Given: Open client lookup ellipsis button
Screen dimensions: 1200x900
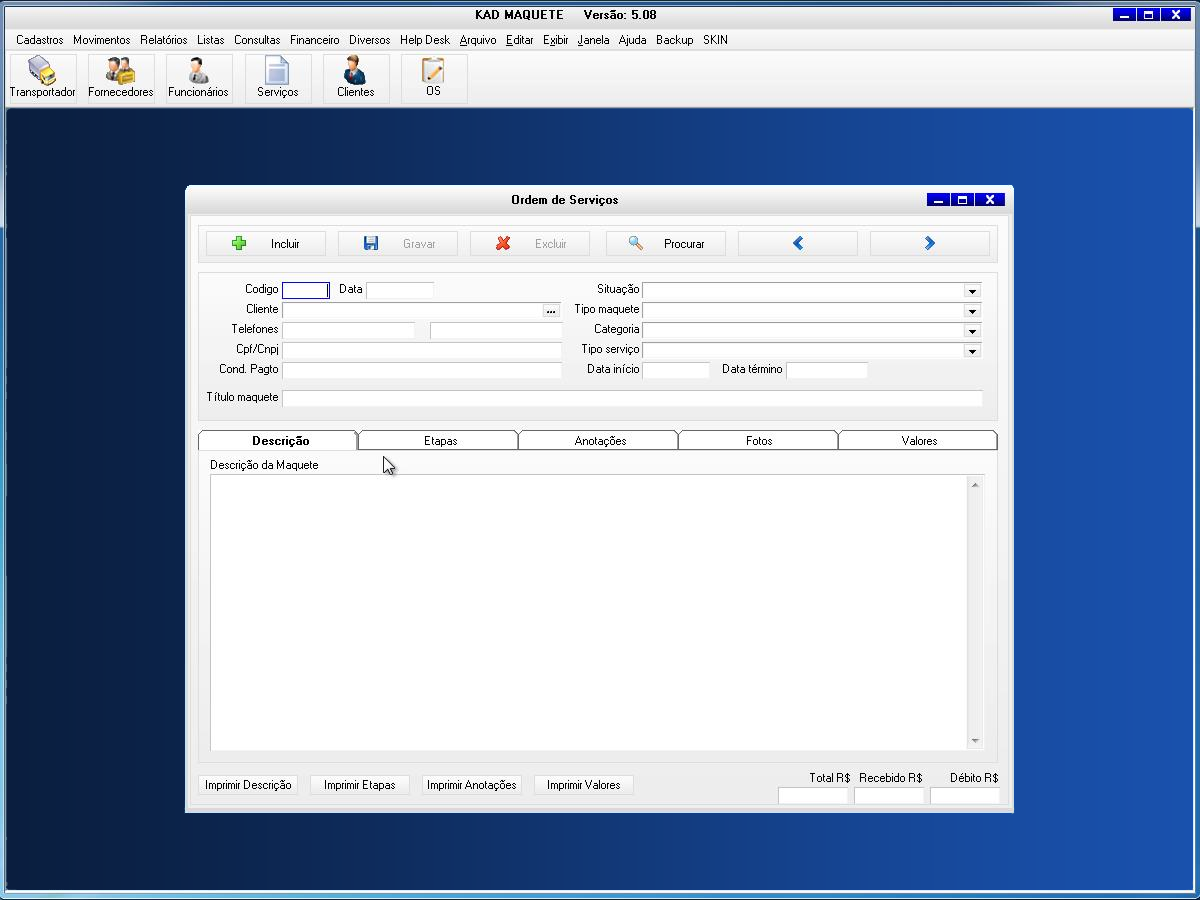Looking at the screenshot, I should [551, 310].
